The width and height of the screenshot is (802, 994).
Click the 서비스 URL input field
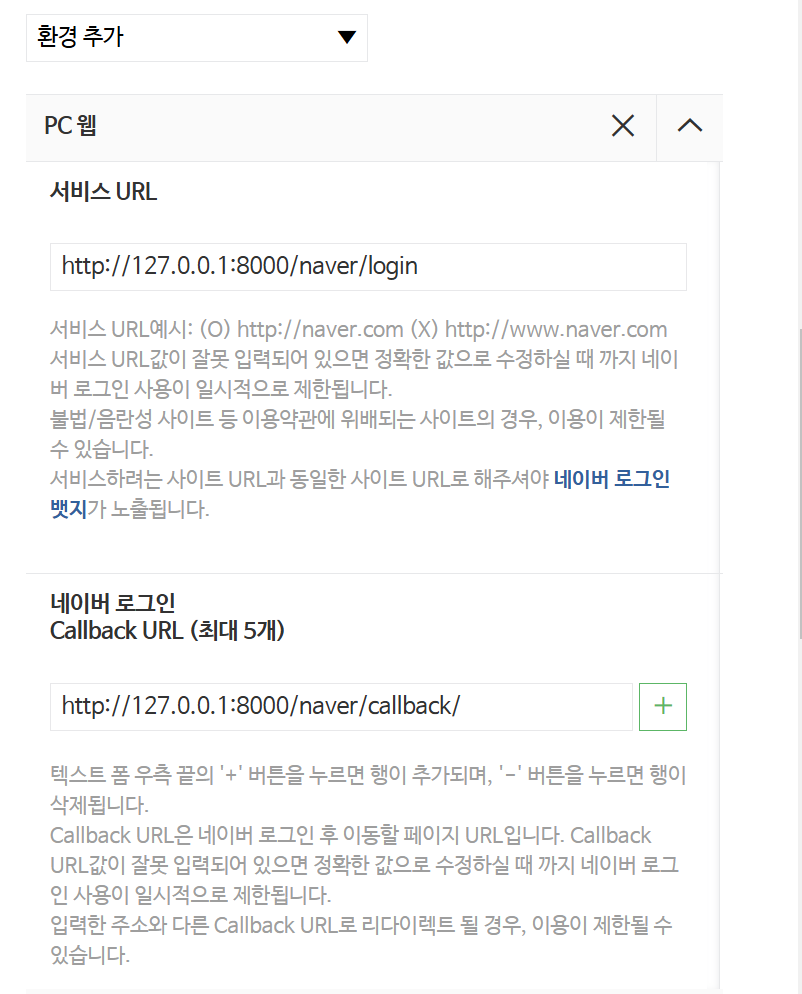pyautogui.click(x=368, y=267)
